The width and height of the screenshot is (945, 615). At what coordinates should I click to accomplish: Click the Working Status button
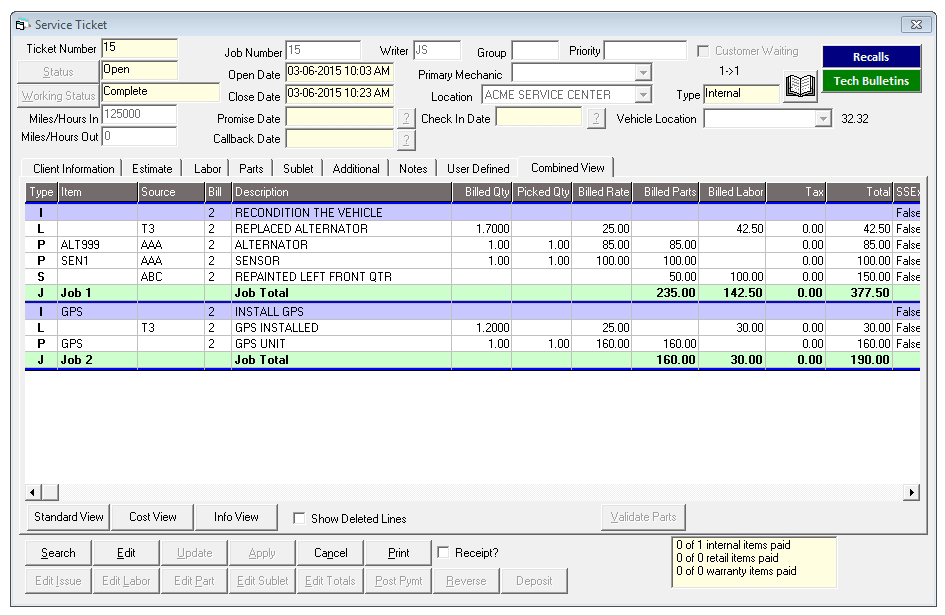tap(58, 95)
